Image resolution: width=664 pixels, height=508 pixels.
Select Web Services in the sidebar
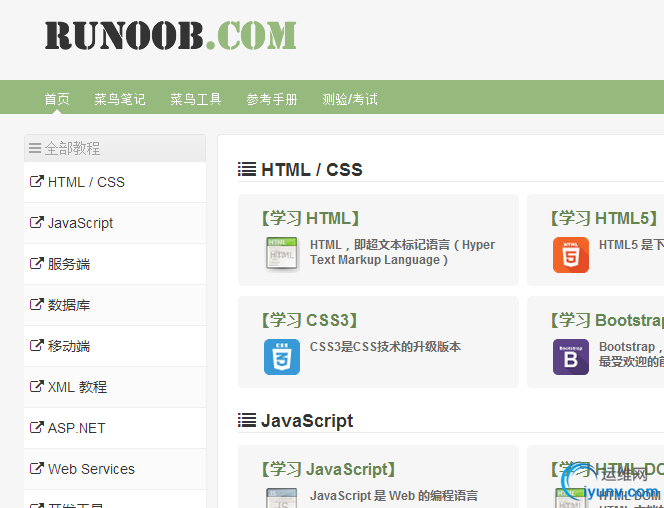(x=115, y=469)
